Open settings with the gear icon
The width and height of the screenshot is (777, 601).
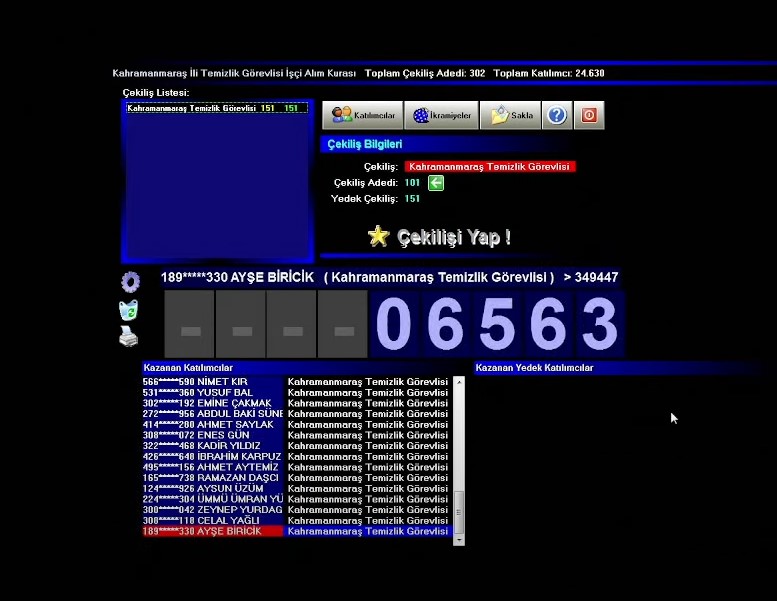click(x=130, y=282)
